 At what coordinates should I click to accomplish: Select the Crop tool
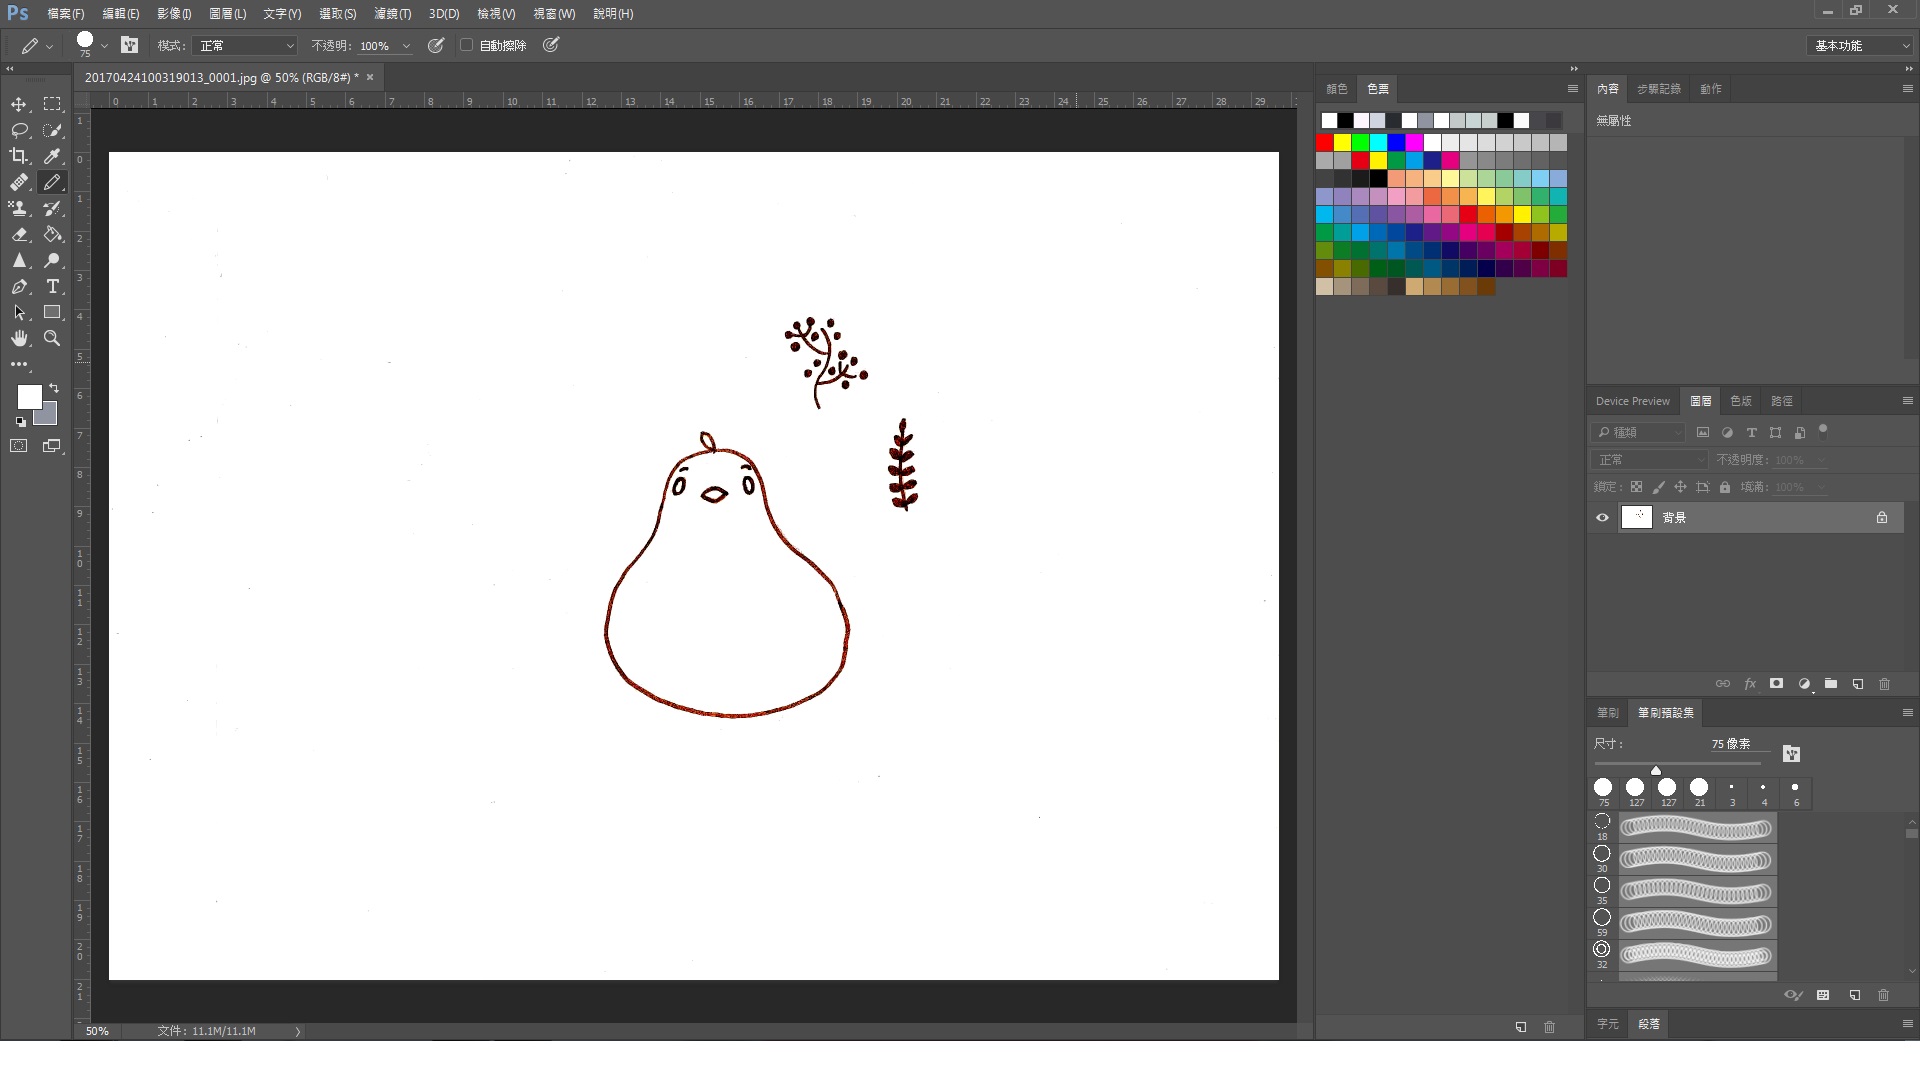19,156
